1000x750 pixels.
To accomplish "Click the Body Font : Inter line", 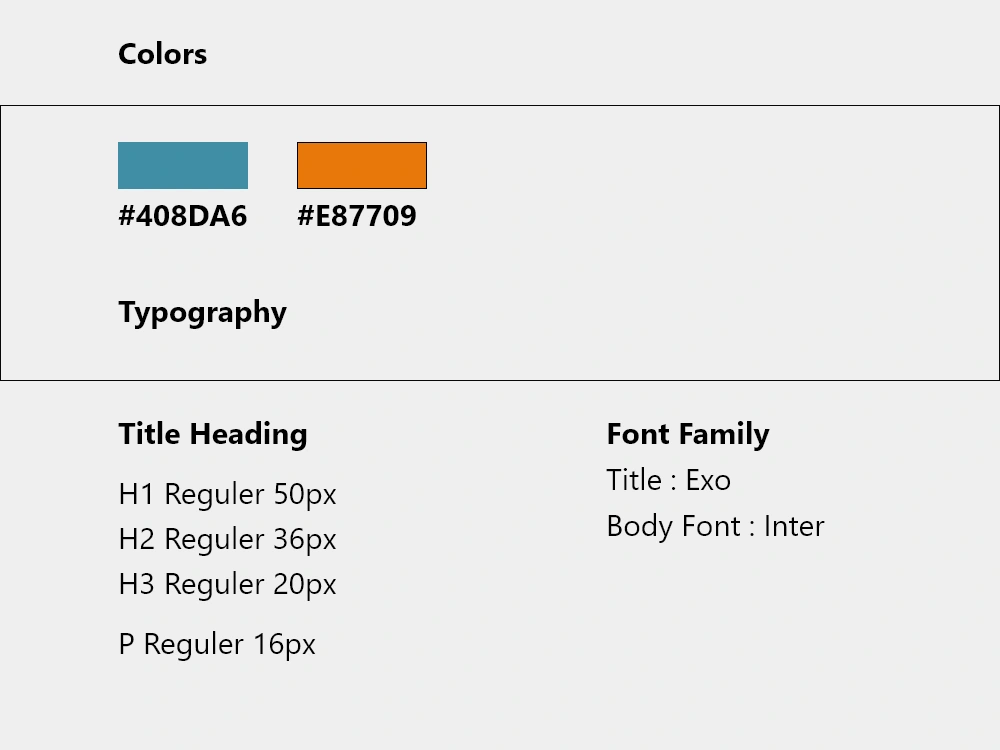I will pos(715,527).
